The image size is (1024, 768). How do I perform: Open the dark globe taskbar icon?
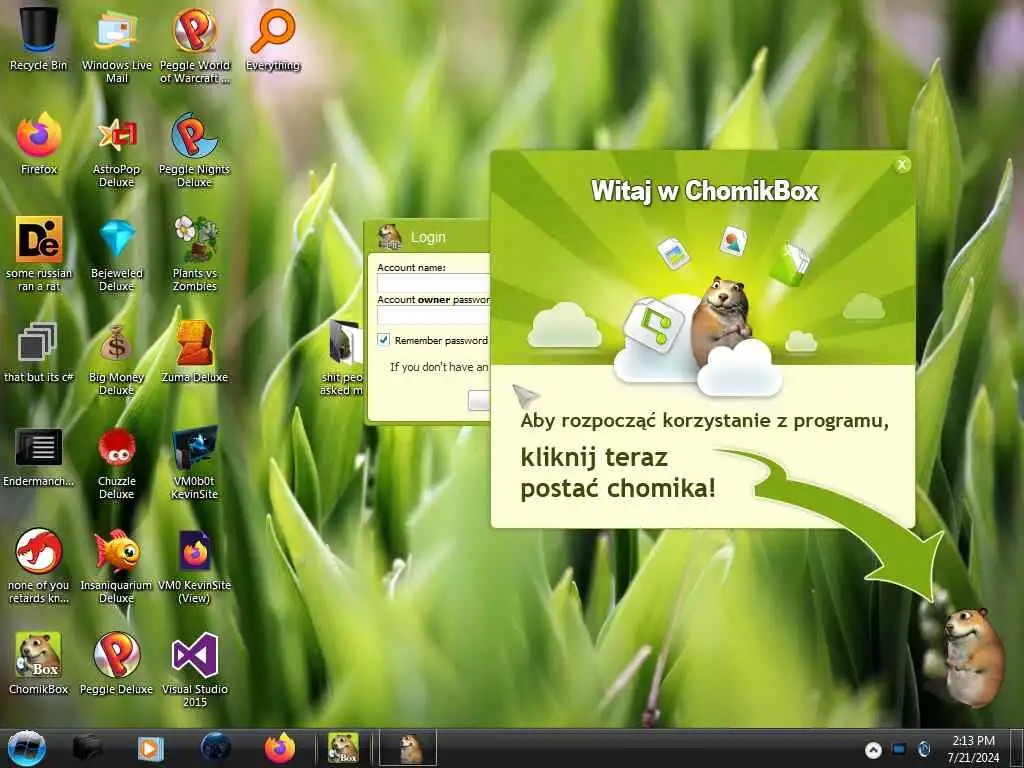[x=216, y=748]
